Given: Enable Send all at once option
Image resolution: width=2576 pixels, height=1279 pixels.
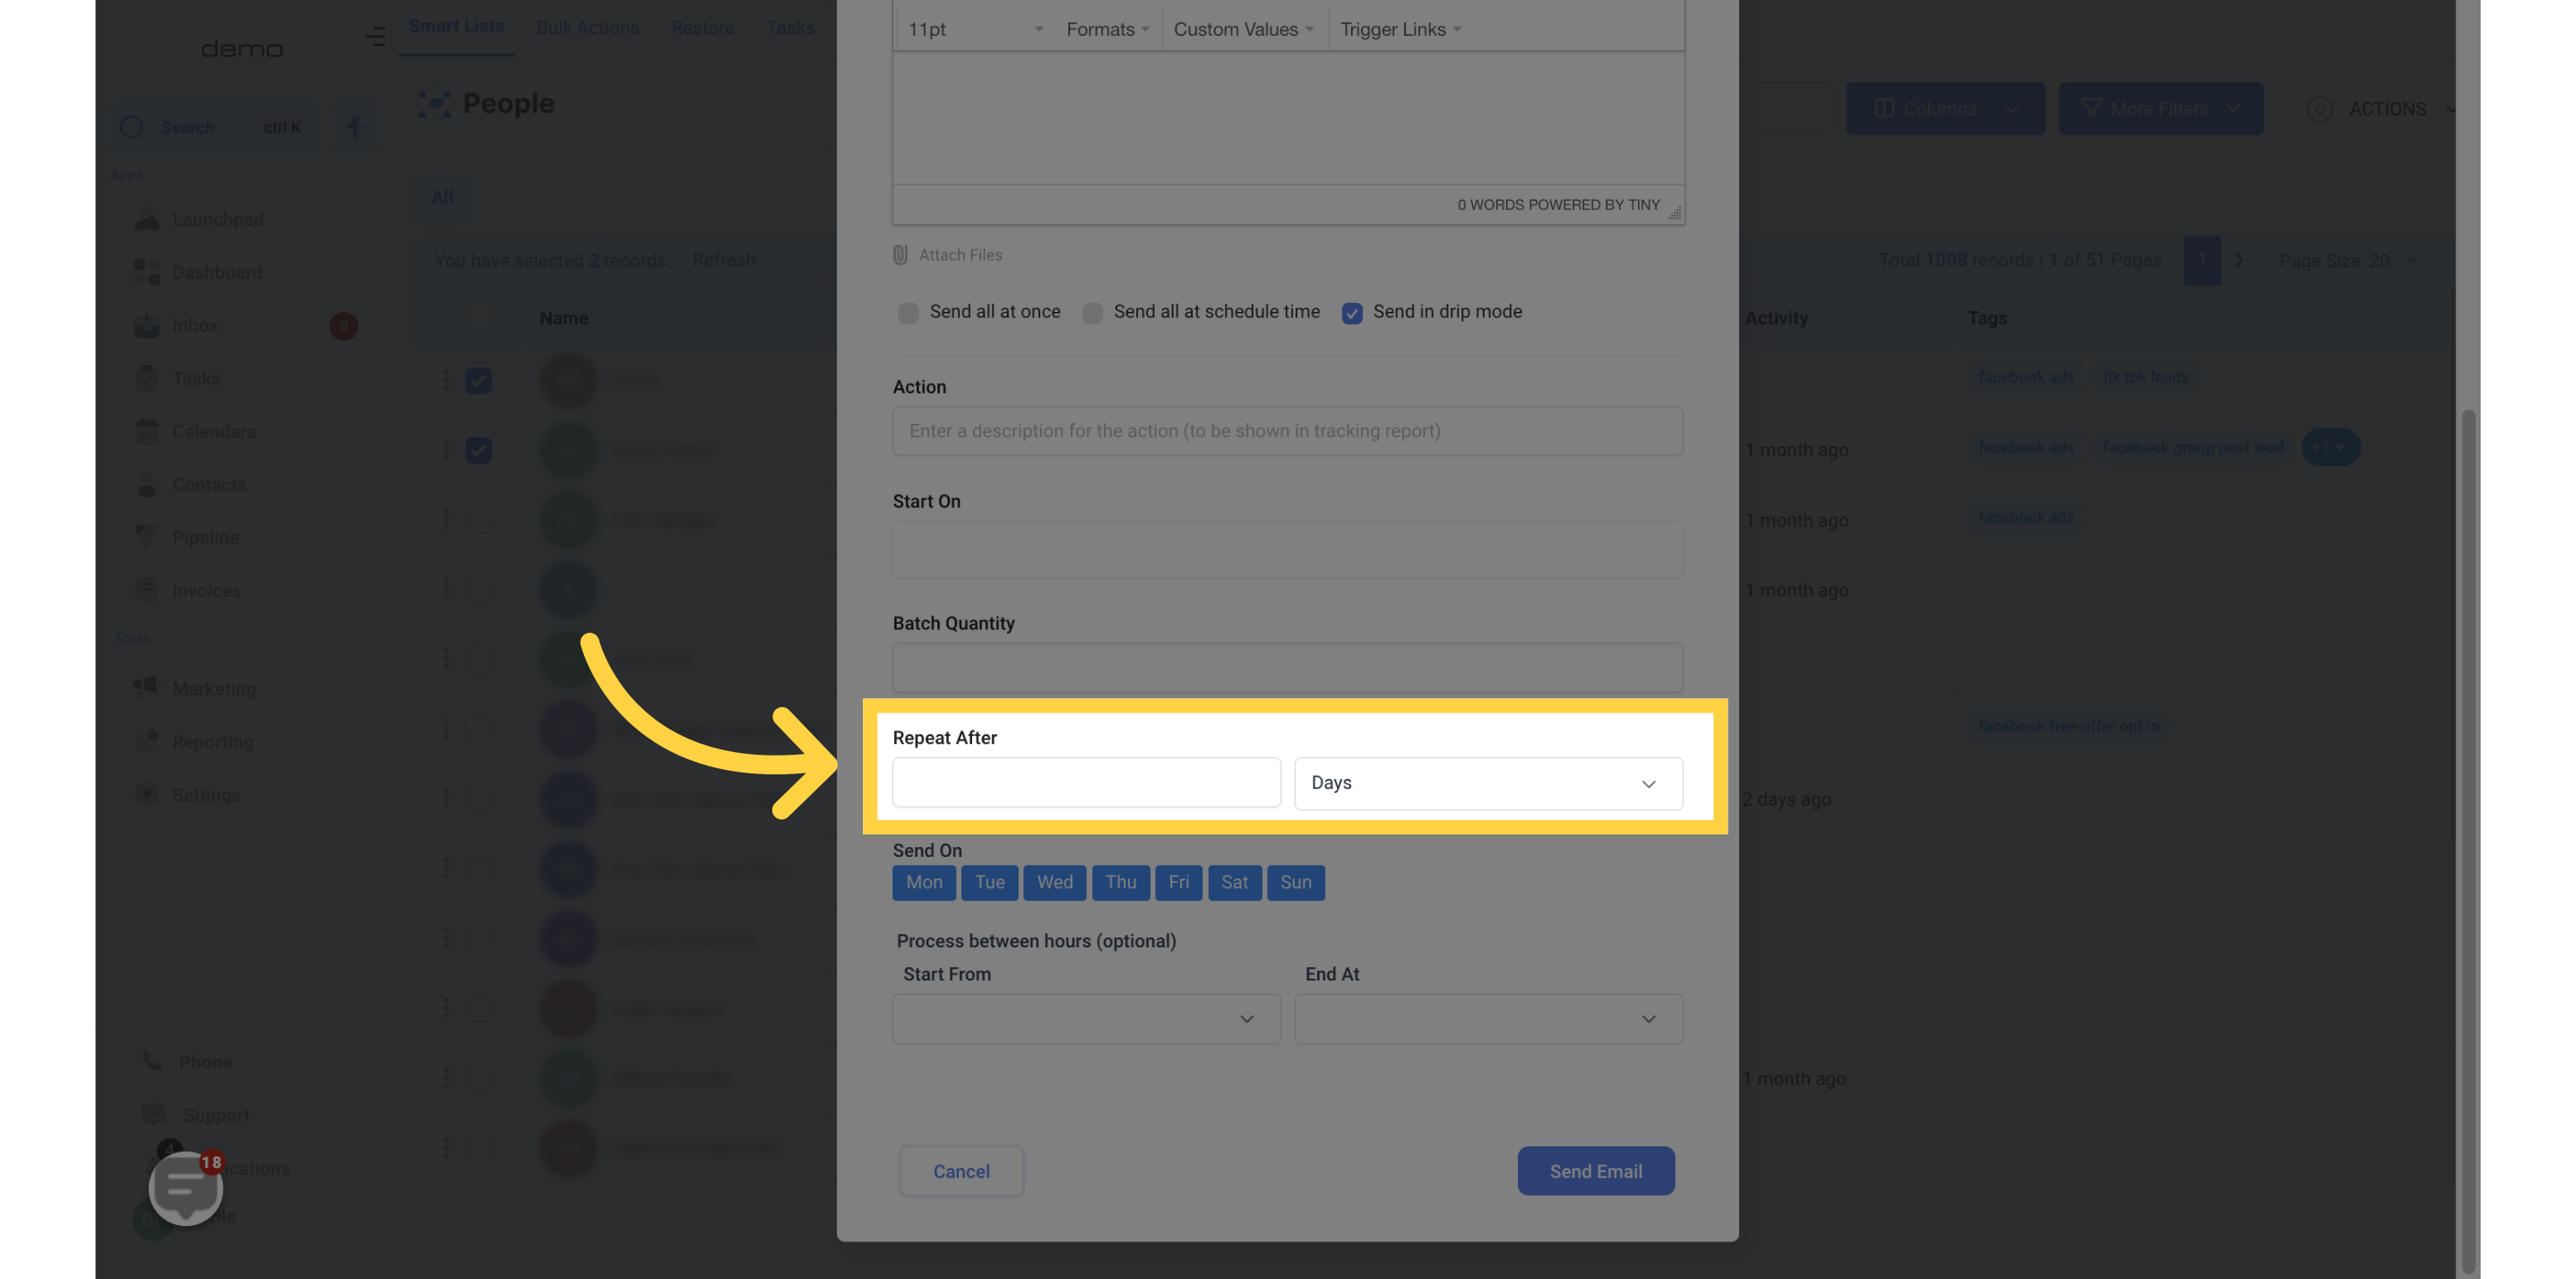Looking at the screenshot, I should [908, 313].
